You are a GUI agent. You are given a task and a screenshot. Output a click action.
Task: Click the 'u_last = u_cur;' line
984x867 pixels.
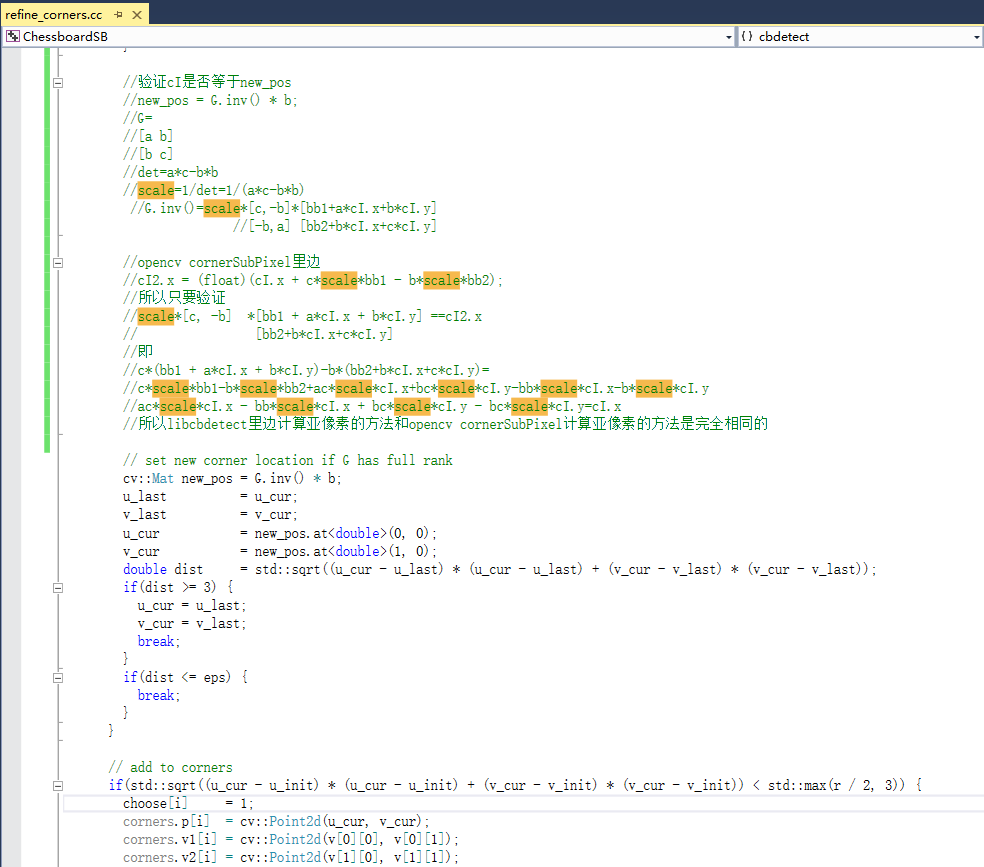[210, 497]
